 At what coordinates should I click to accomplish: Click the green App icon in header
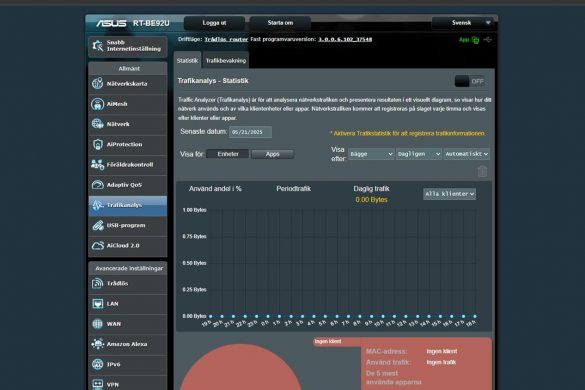pos(475,40)
